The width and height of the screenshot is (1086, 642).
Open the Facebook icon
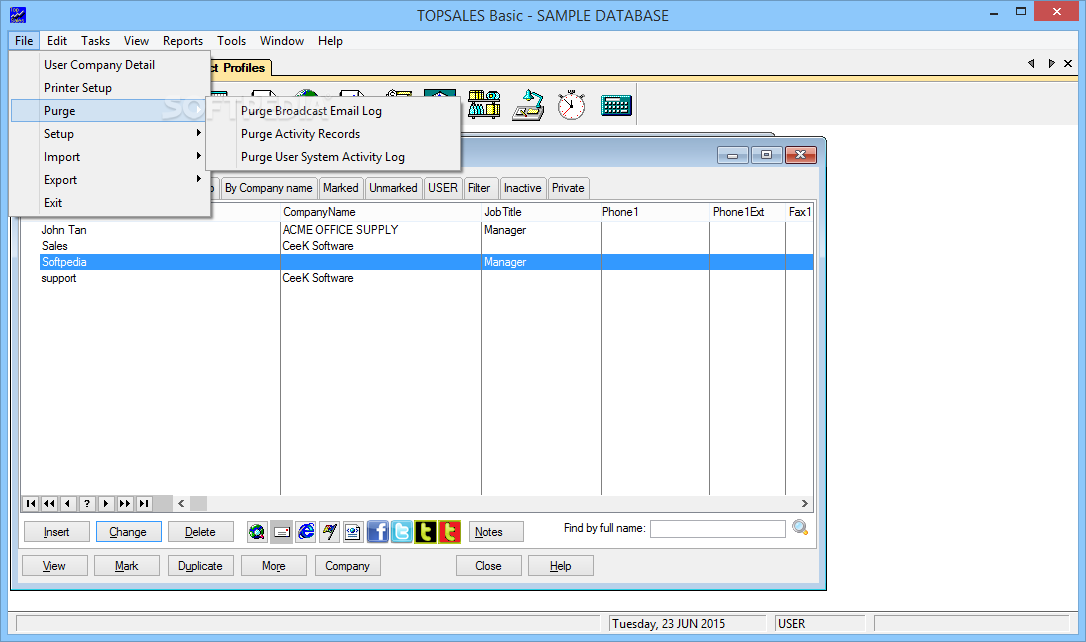point(377,531)
